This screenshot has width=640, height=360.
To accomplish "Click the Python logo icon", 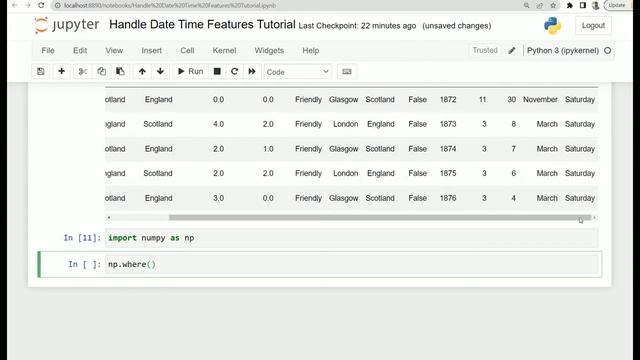I will pyautogui.click(x=552, y=25).
